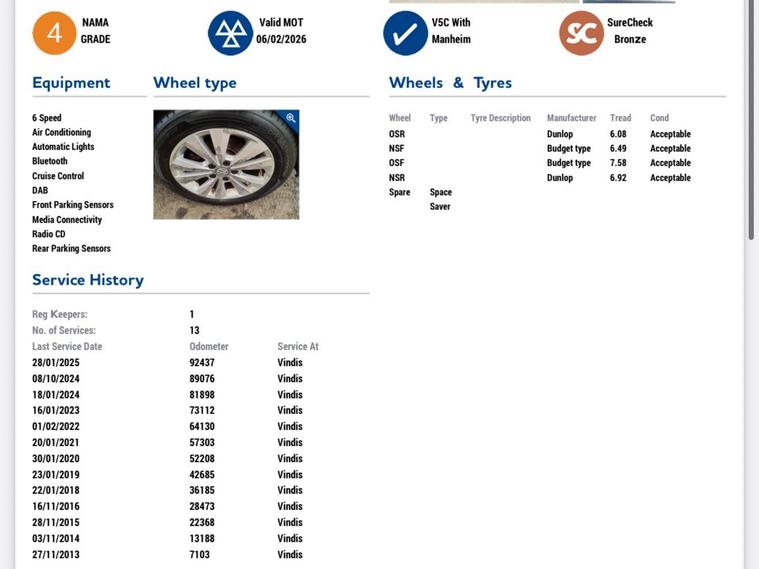Click the Wheel type heading
Screen dimensions: 759x569
click(194, 83)
